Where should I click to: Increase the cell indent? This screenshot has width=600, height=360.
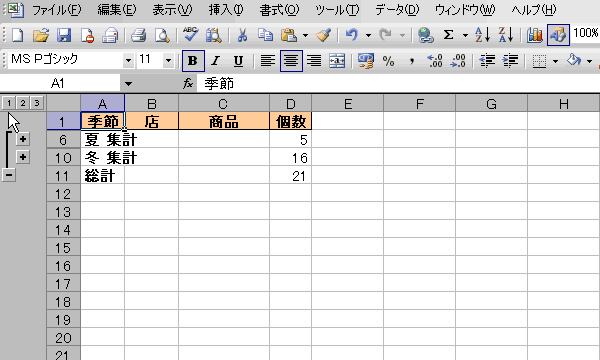510,61
